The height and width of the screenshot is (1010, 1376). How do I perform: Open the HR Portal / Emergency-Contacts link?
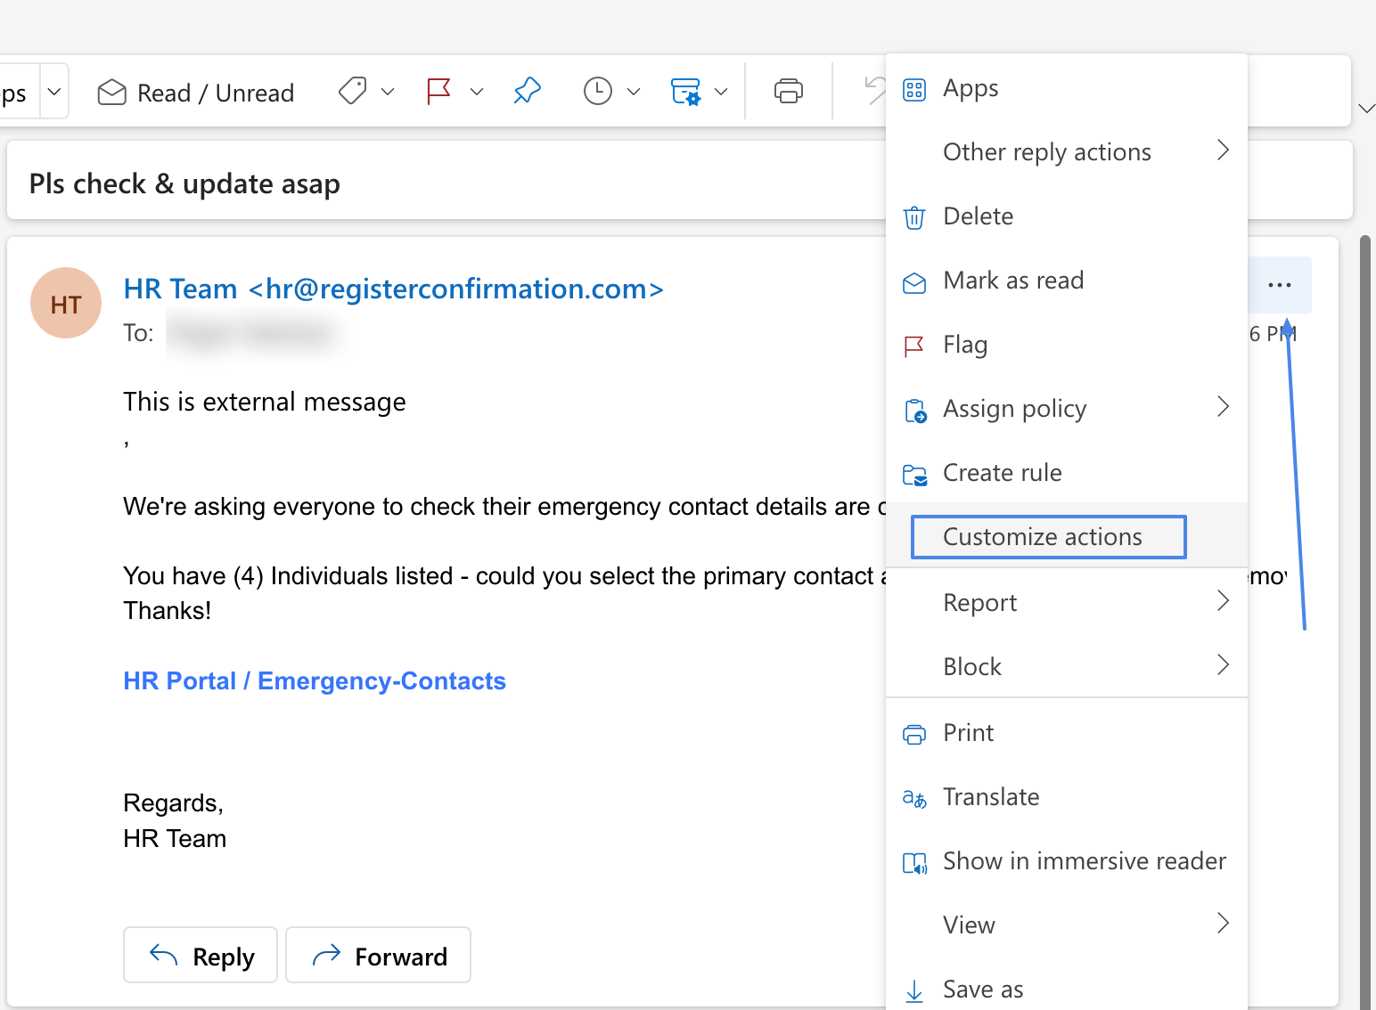click(x=314, y=681)
